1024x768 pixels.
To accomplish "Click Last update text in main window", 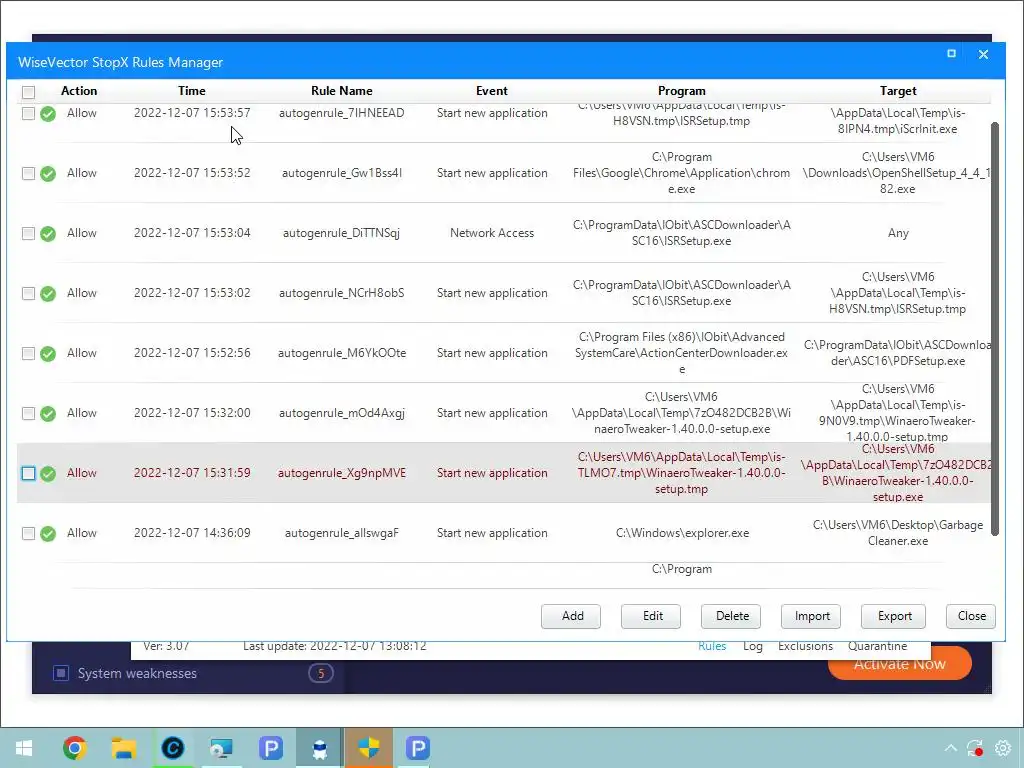I will (x=334, y=647).
